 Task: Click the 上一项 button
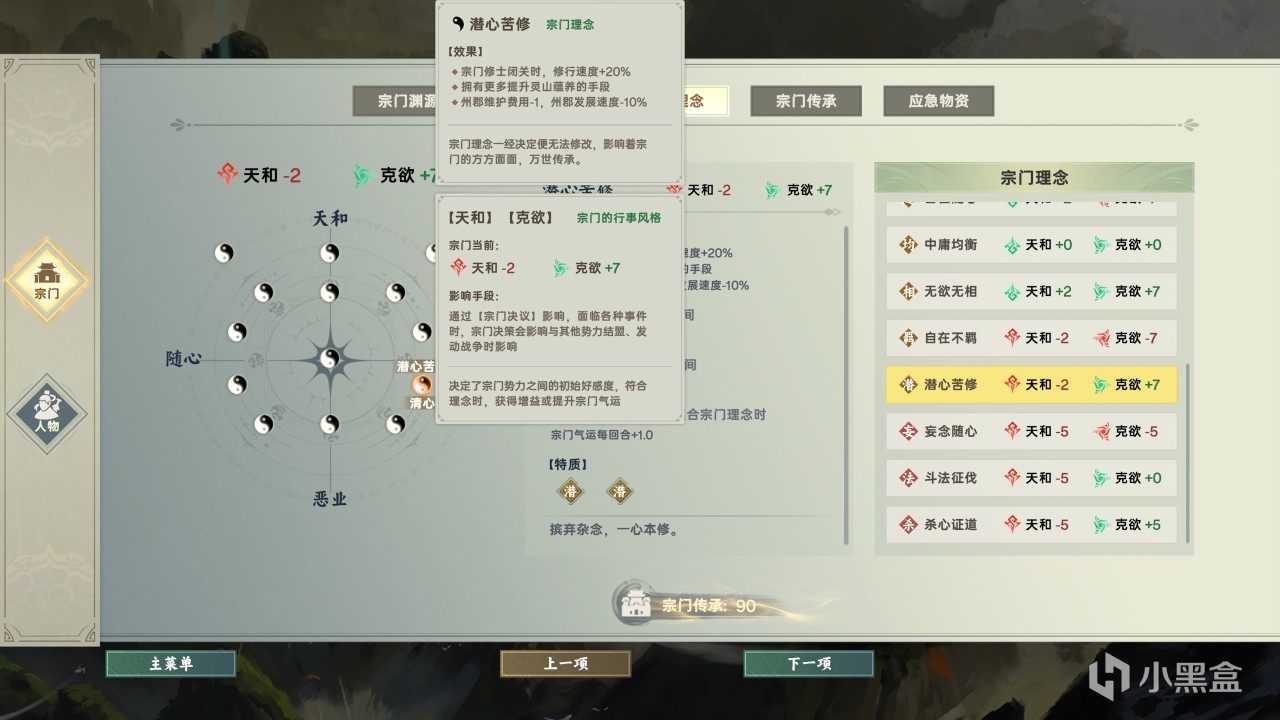coord(565,664)
